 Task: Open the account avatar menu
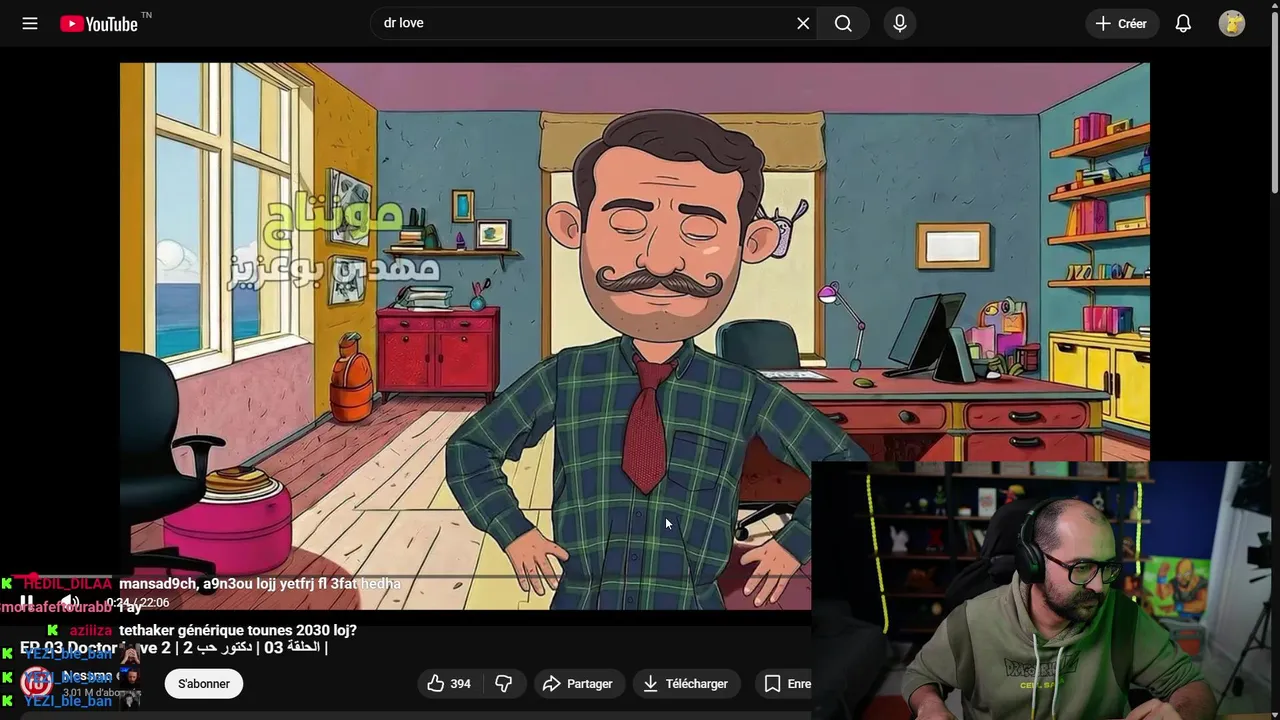(1232, 23)
